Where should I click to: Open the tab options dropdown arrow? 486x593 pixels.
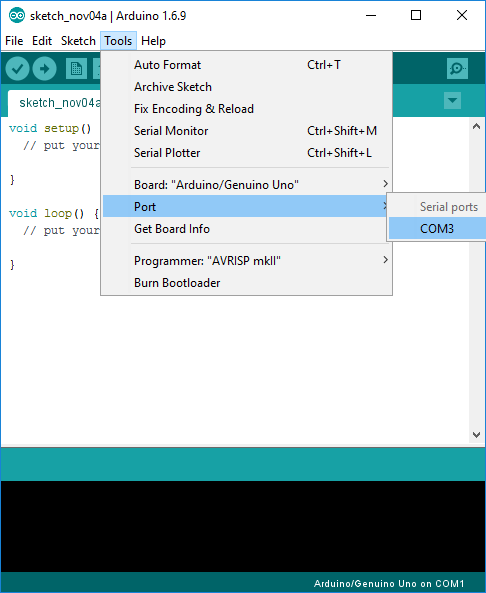pyautogui.click(x=452, y=101)
